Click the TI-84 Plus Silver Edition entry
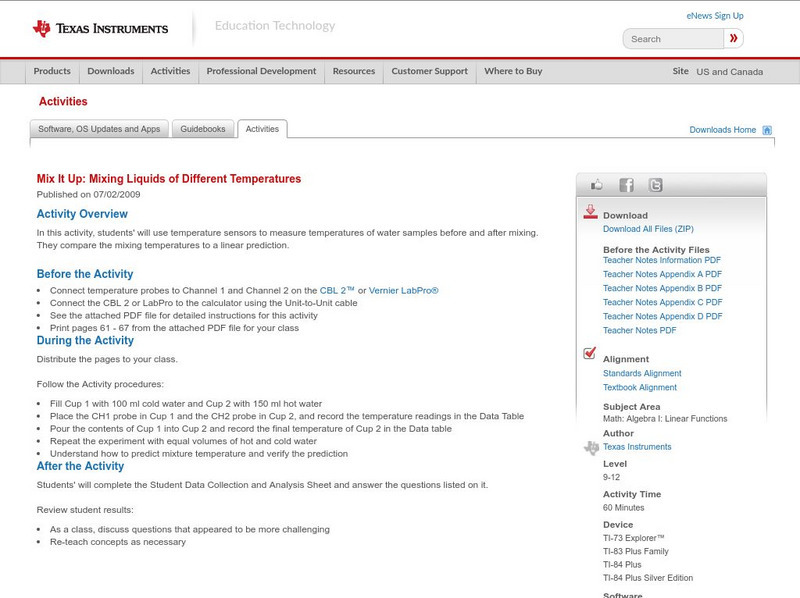Viewport: 800px width, 598px height. click(648, 578)
